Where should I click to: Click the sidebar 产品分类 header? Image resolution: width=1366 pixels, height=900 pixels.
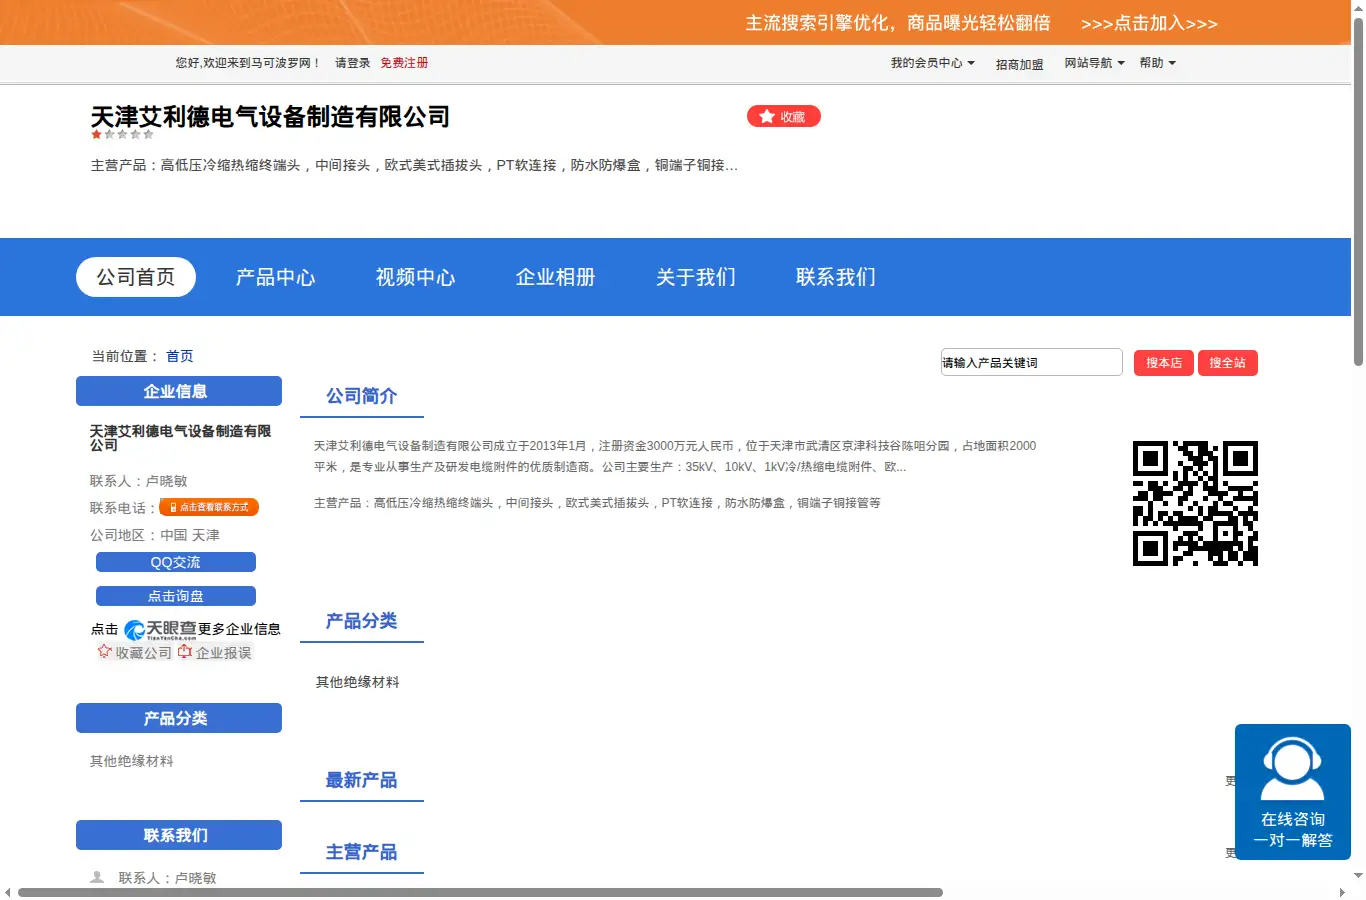[179, 718]
